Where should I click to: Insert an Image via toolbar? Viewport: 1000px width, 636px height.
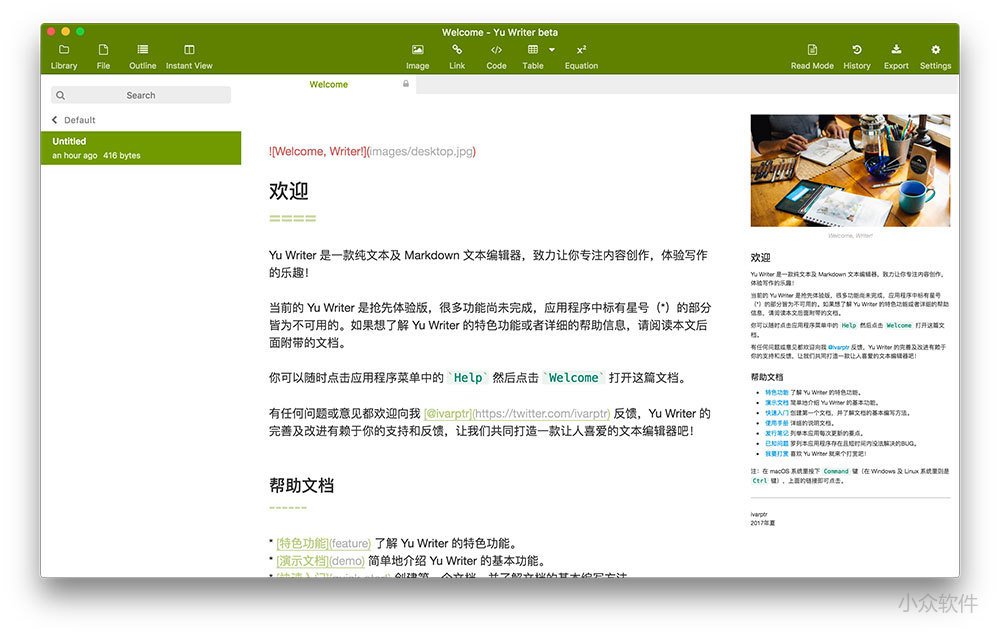coord(418,57)
